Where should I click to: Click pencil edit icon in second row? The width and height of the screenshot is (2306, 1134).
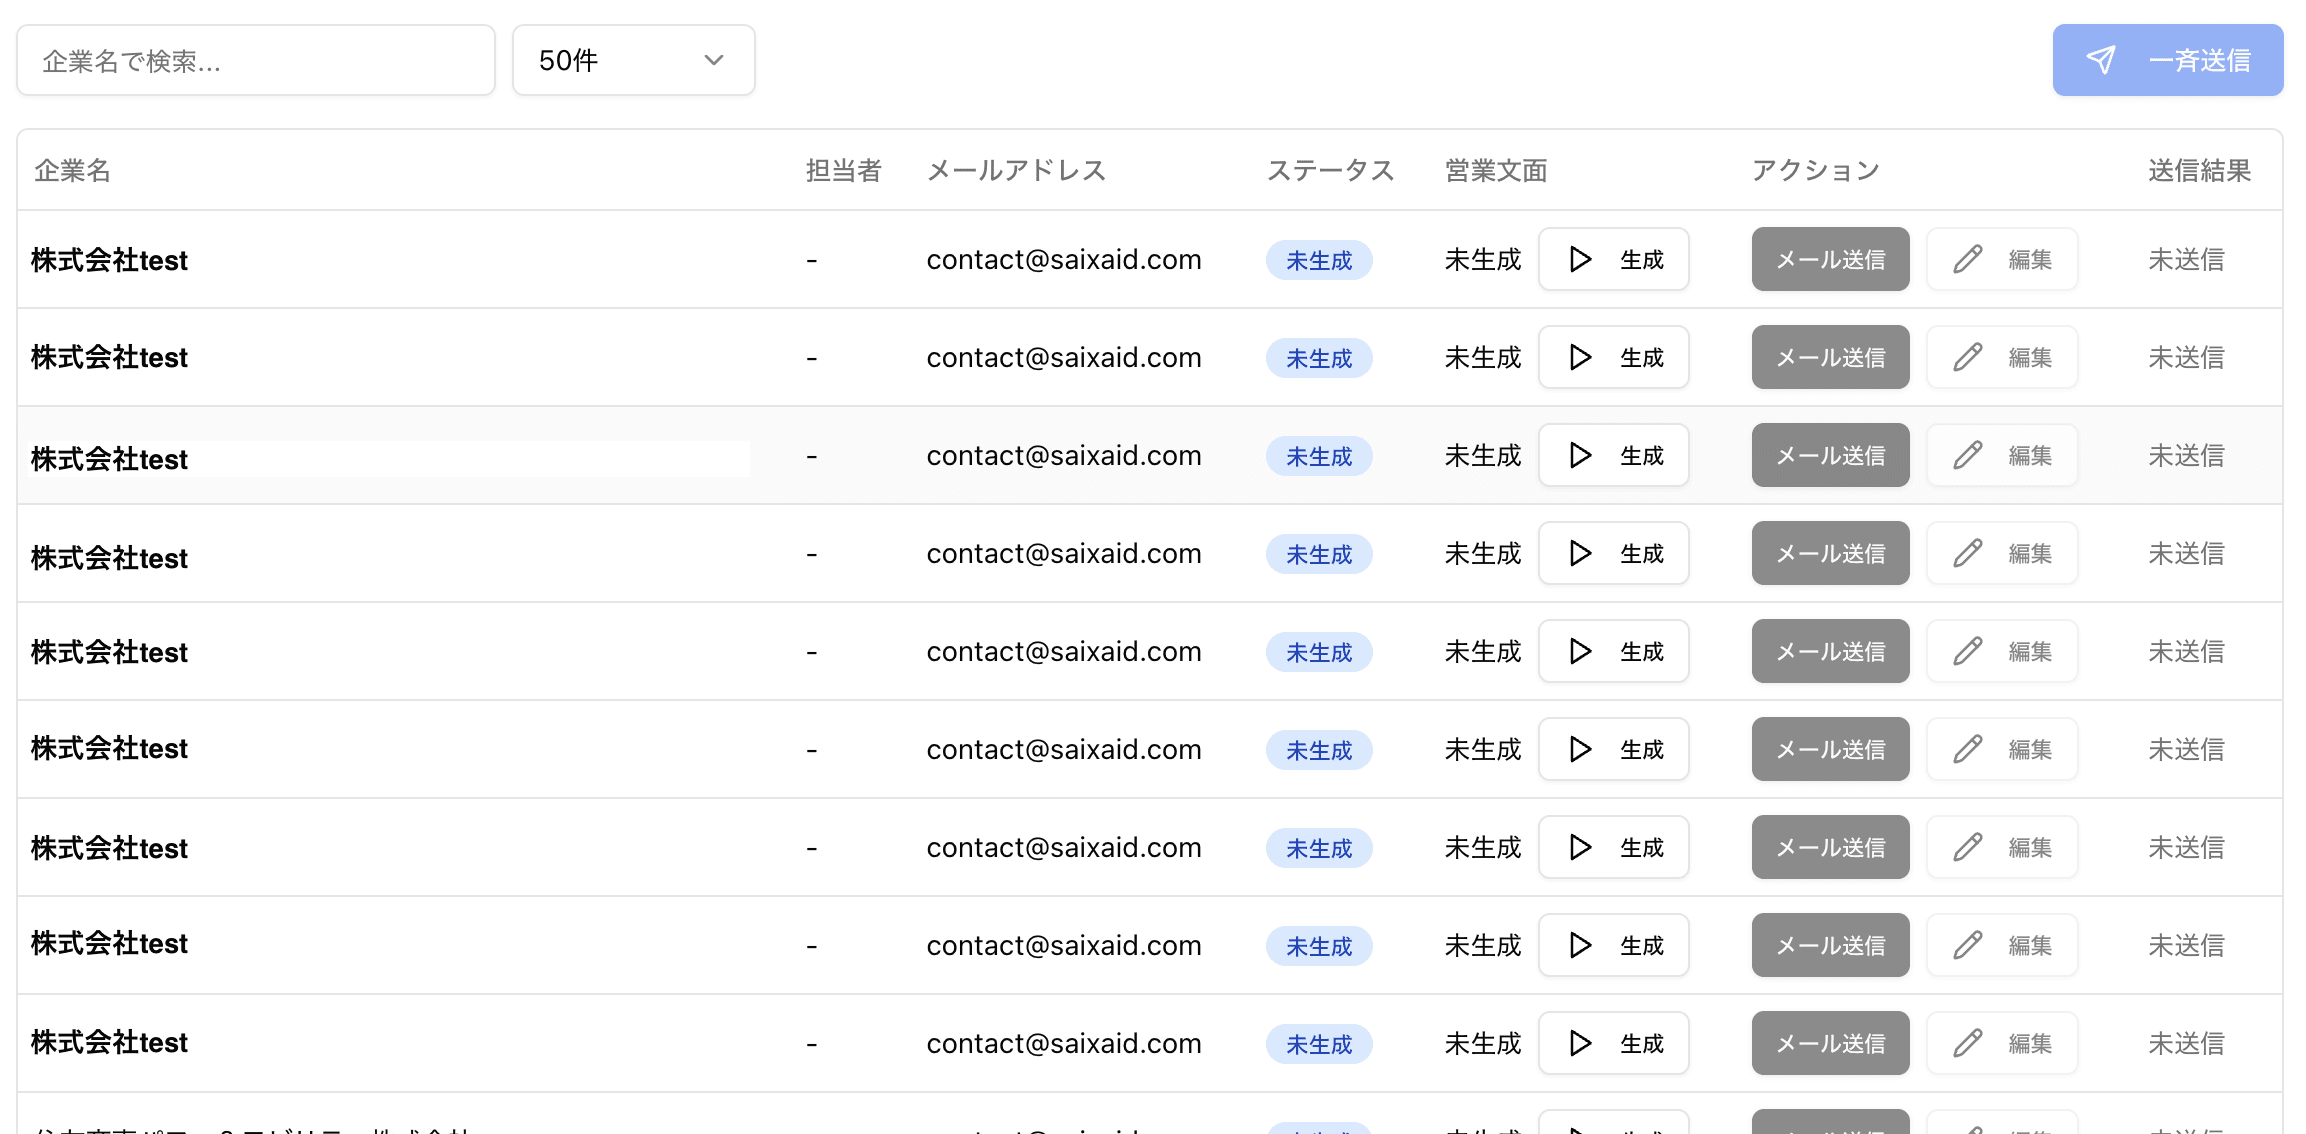click(1967, 357)
